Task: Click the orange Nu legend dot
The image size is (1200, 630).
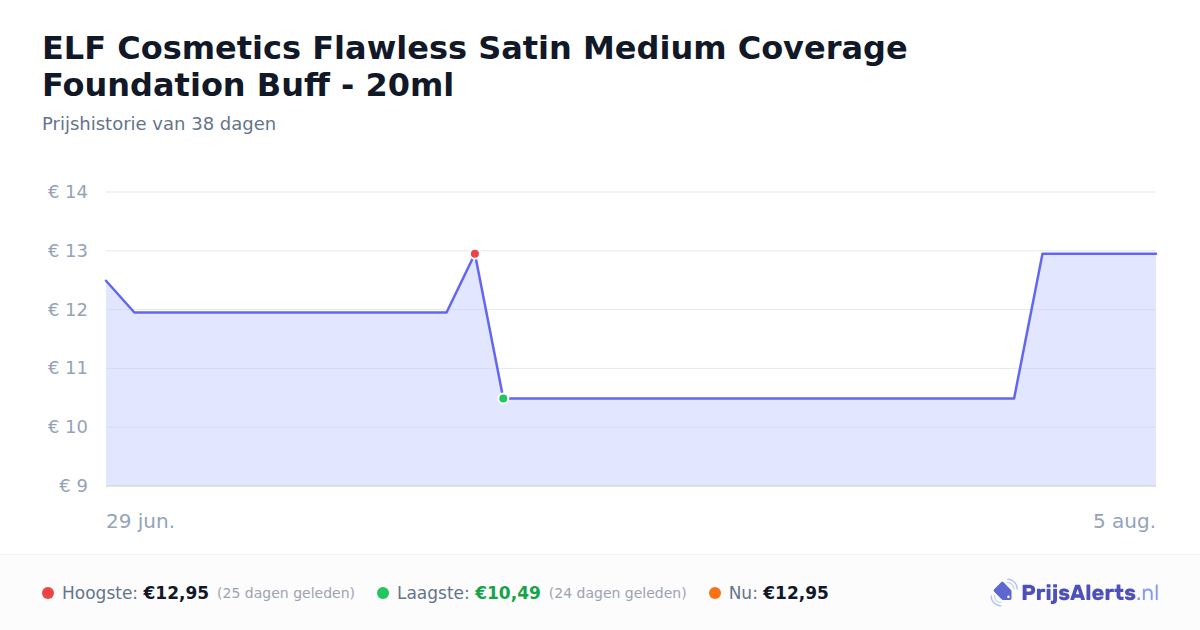Action: point(715,593)
